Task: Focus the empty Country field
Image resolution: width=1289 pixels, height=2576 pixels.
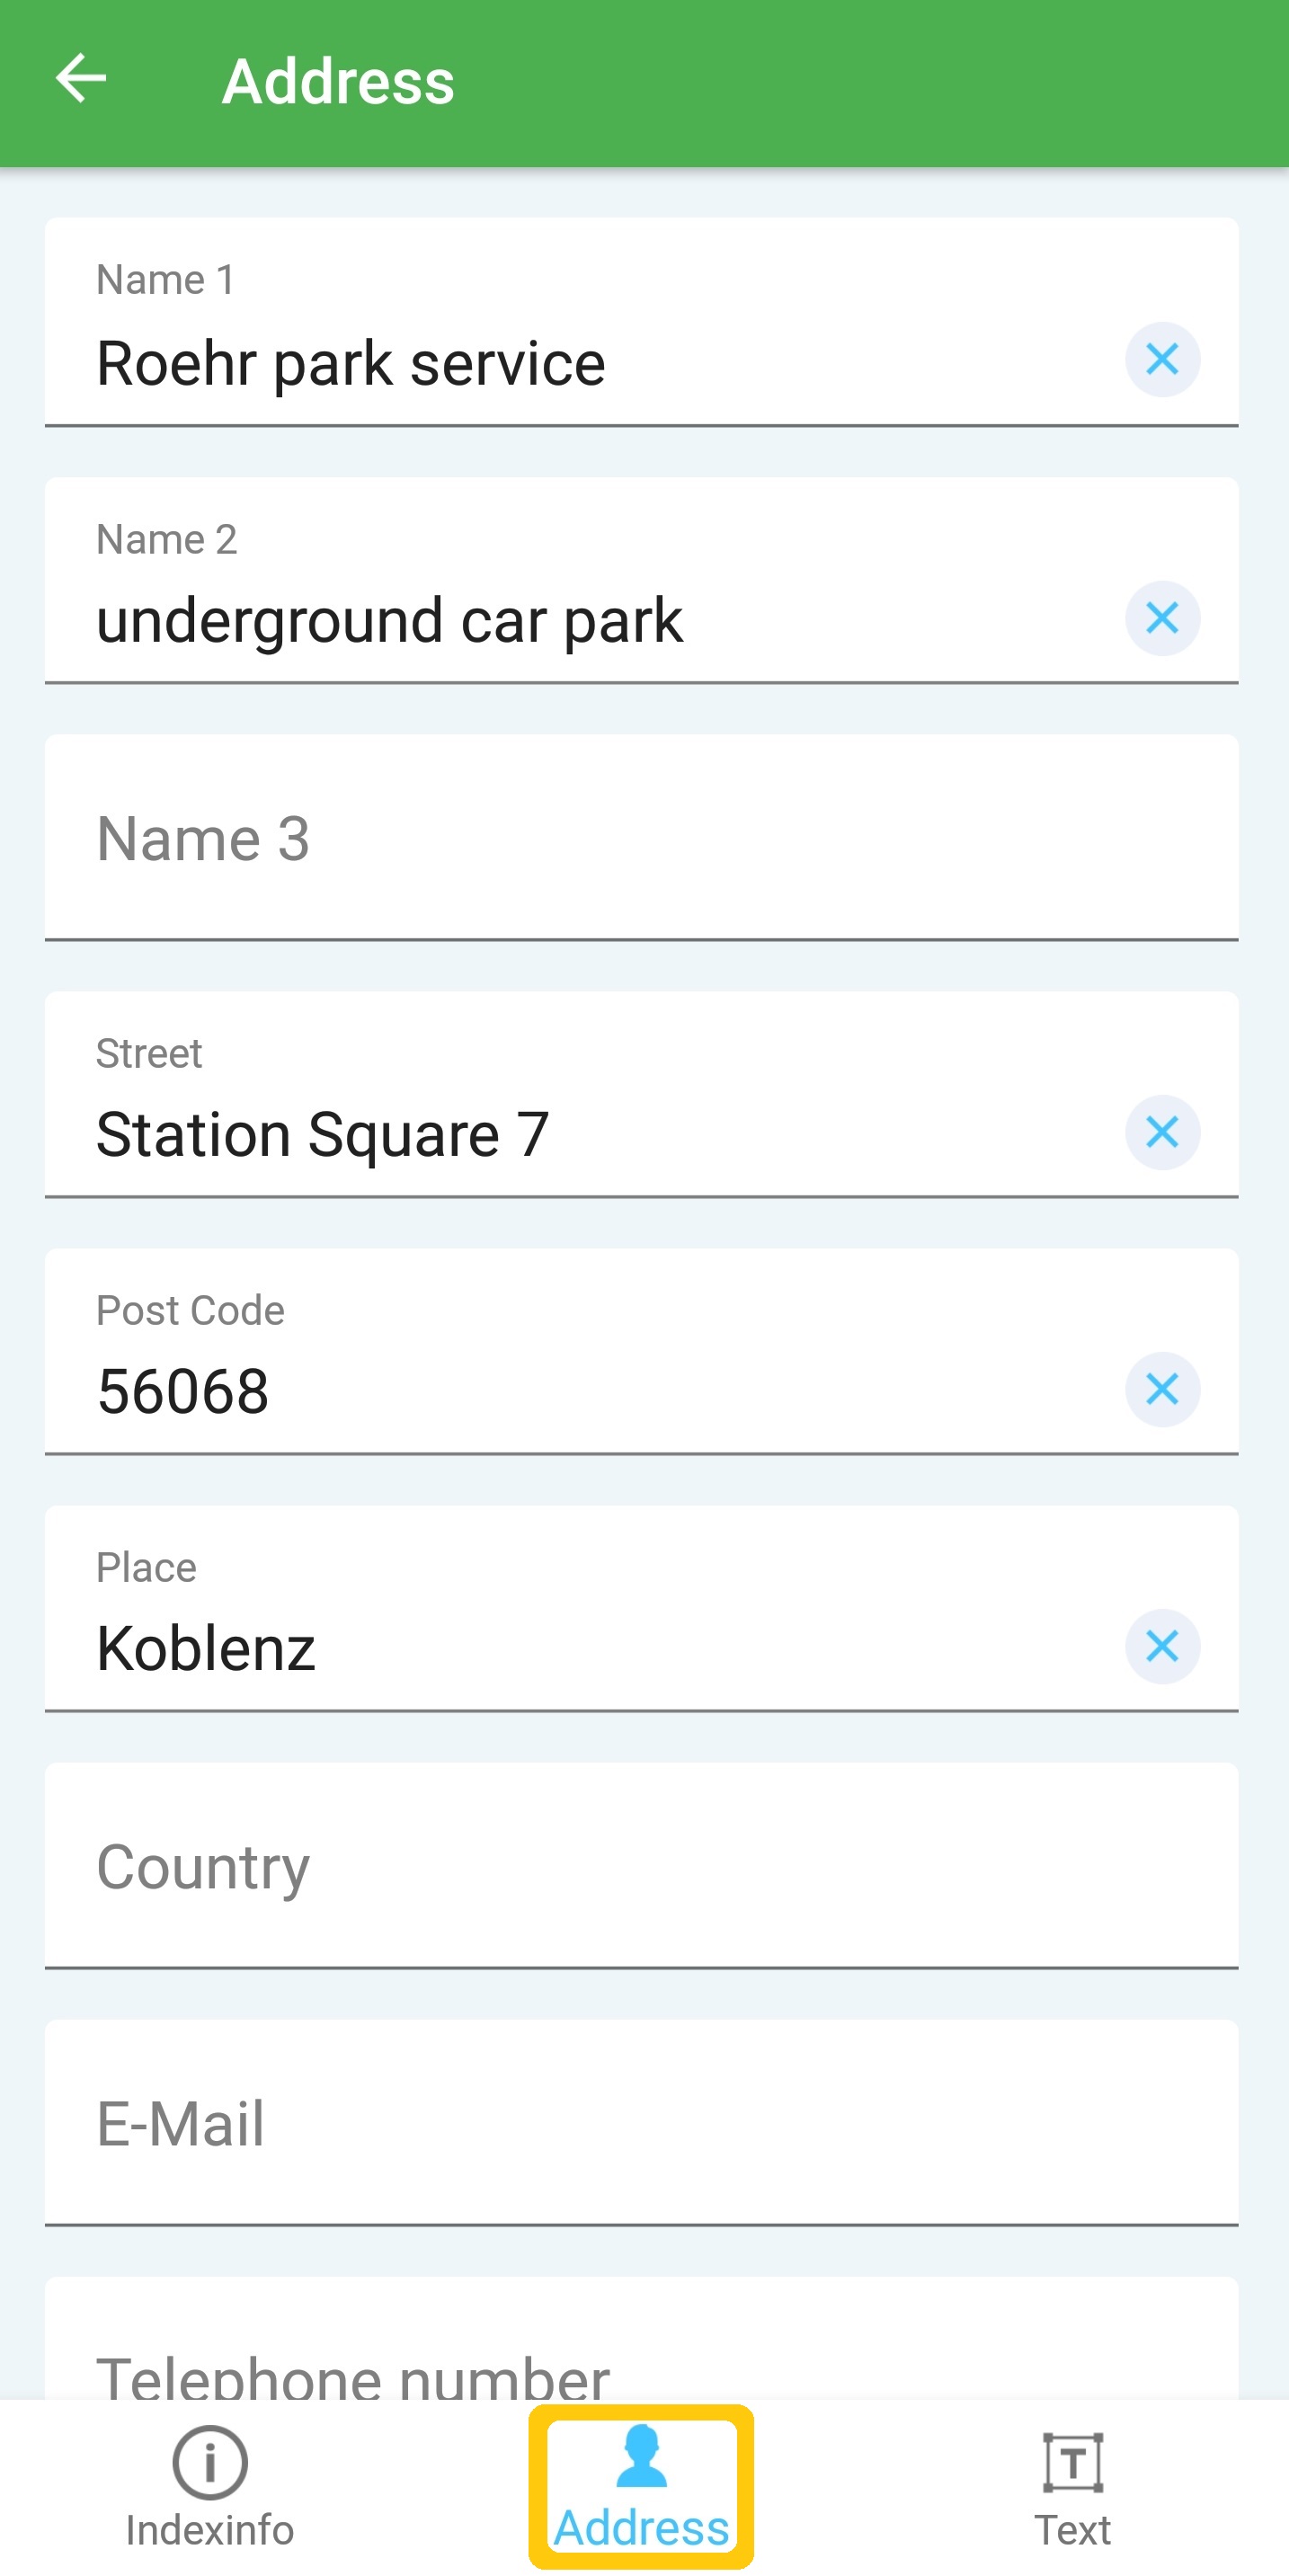Action: click(x=640, y=1867)
